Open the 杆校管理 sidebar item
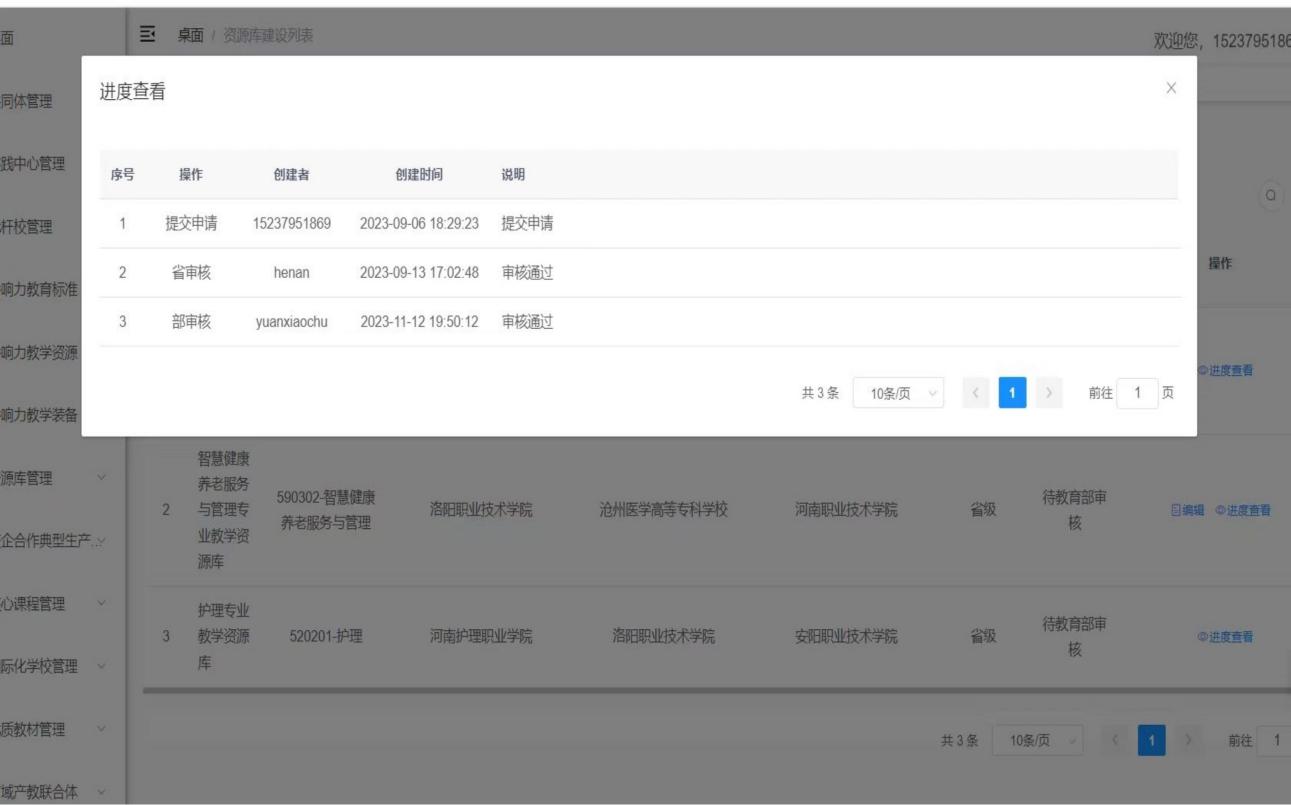 tap(40, 226)
